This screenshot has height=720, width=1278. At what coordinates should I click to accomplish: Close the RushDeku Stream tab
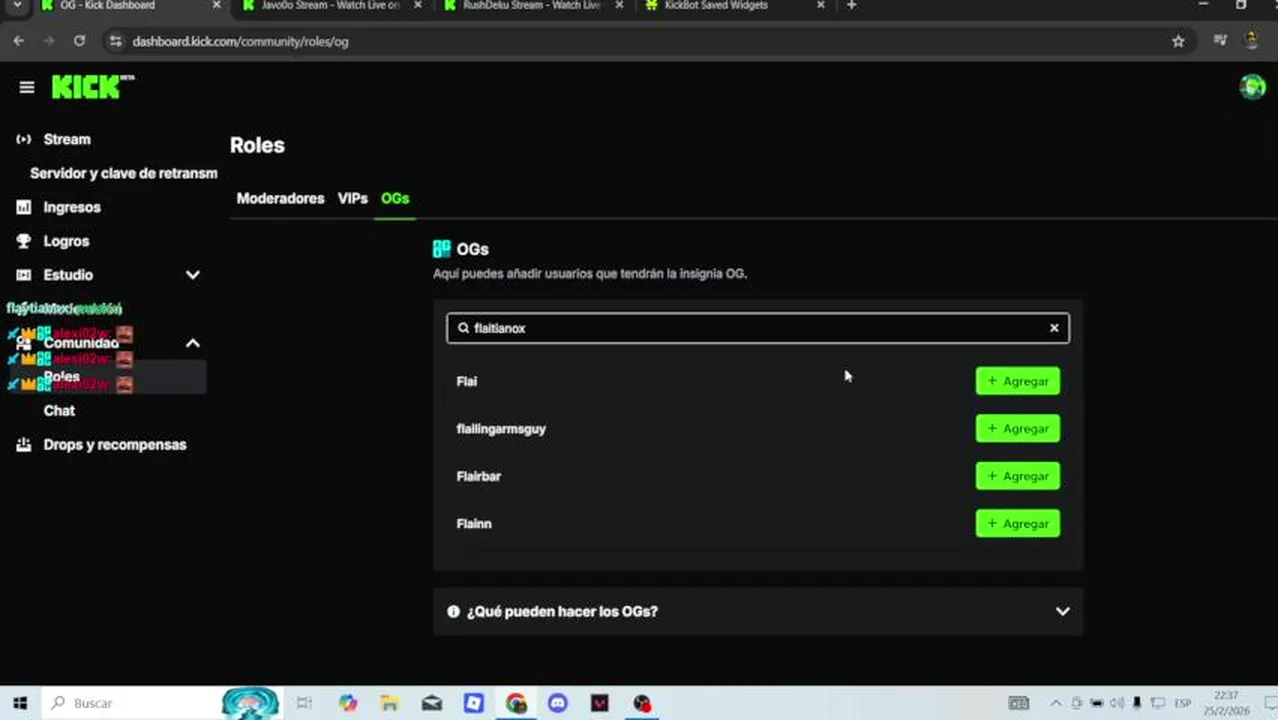pos(619,5)
